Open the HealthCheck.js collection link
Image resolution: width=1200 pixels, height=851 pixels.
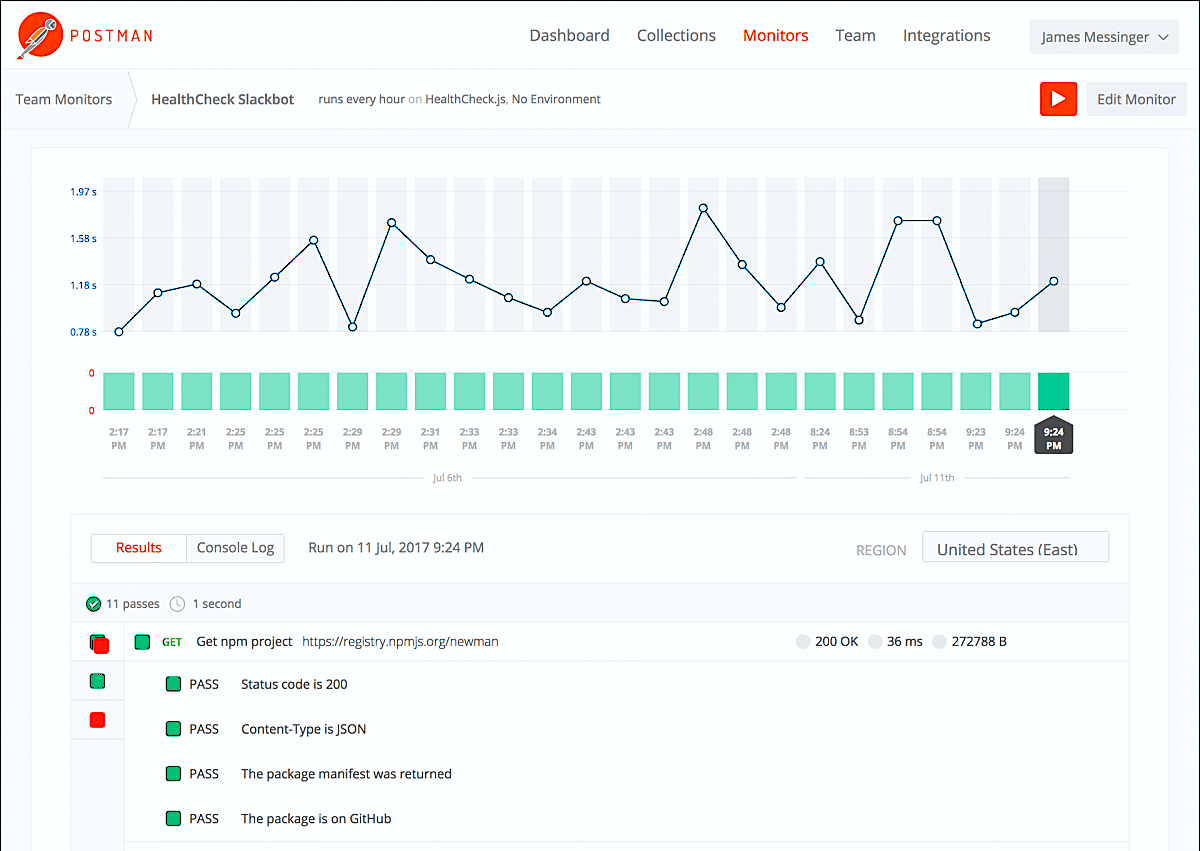click(466, 99)
